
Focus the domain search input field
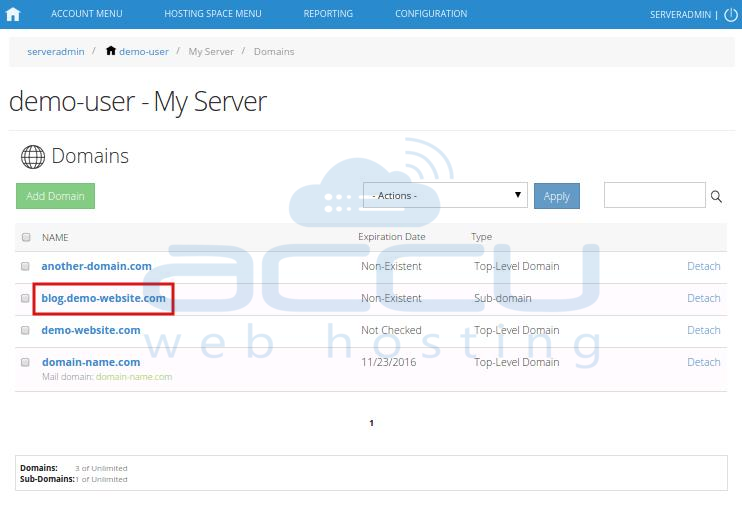[654, 195]
